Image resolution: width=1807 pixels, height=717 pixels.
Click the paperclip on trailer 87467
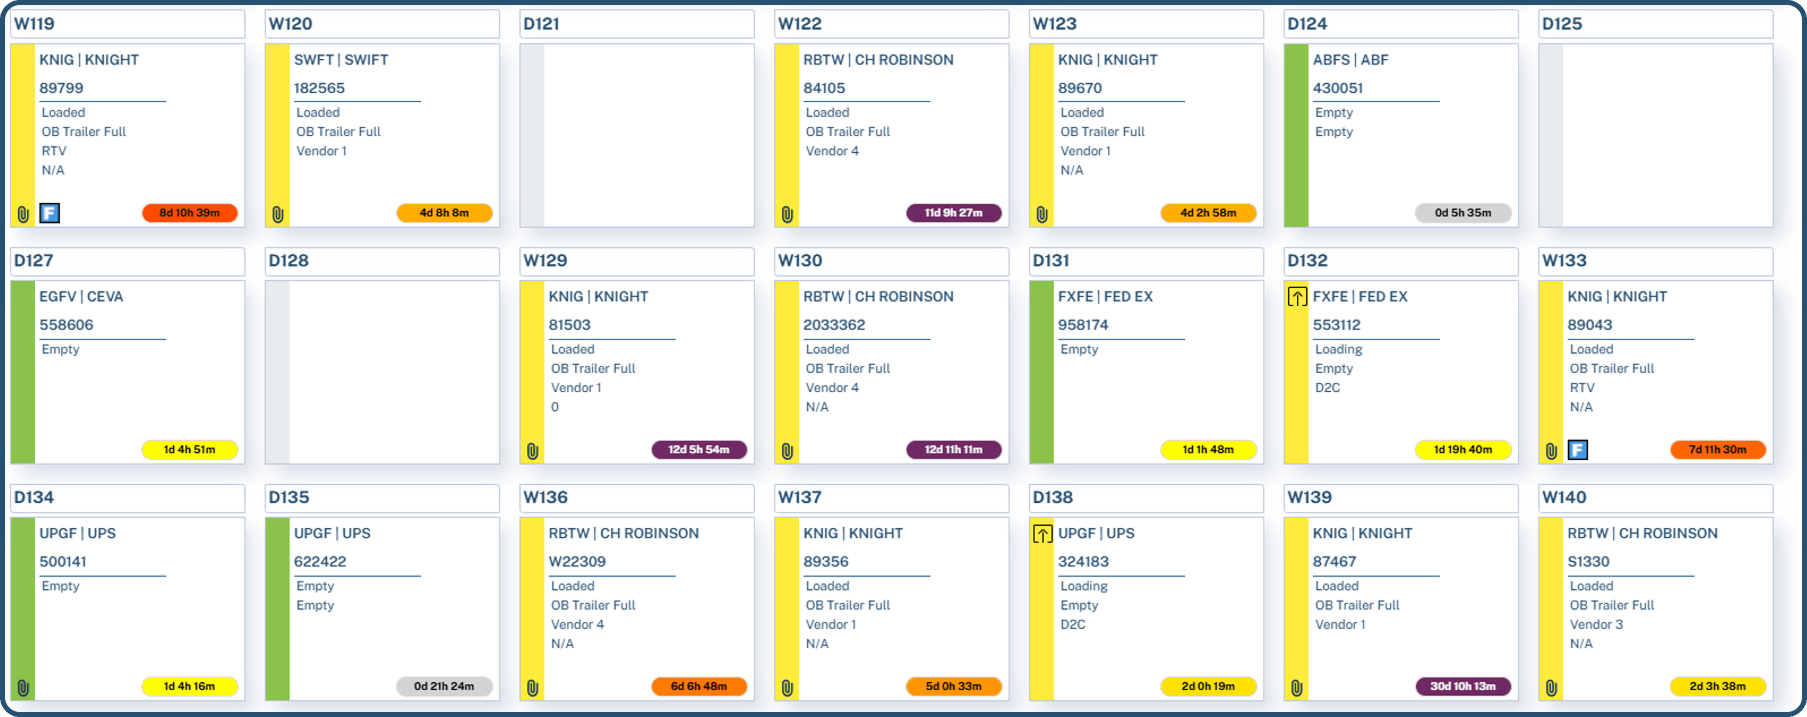(1297, 688)
